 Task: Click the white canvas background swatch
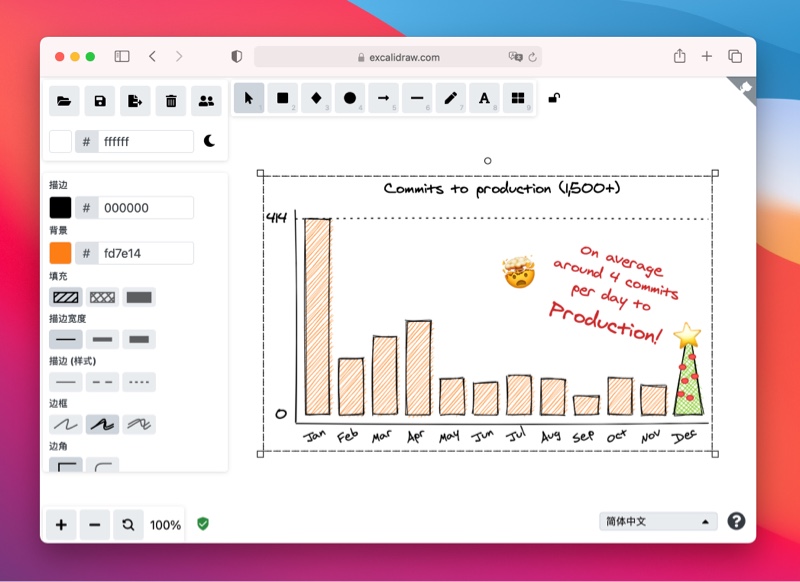tap(60, 141)
